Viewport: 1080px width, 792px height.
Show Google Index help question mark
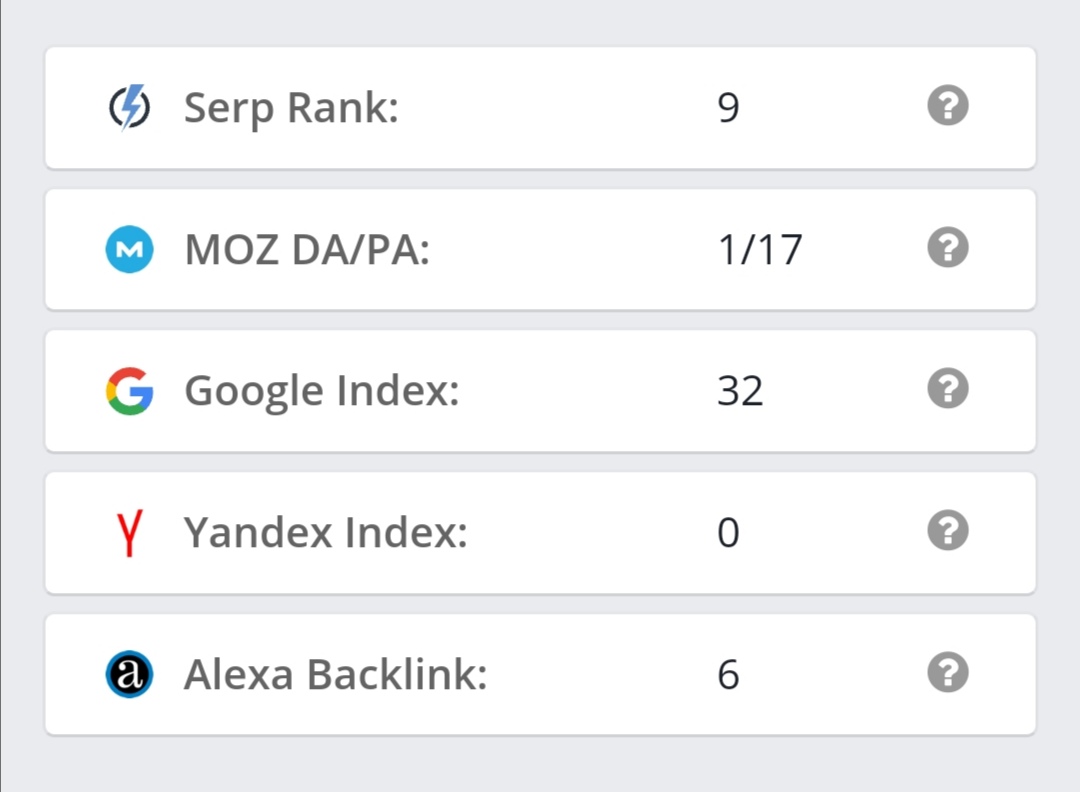pyautogui.click(x=948, y=388)
